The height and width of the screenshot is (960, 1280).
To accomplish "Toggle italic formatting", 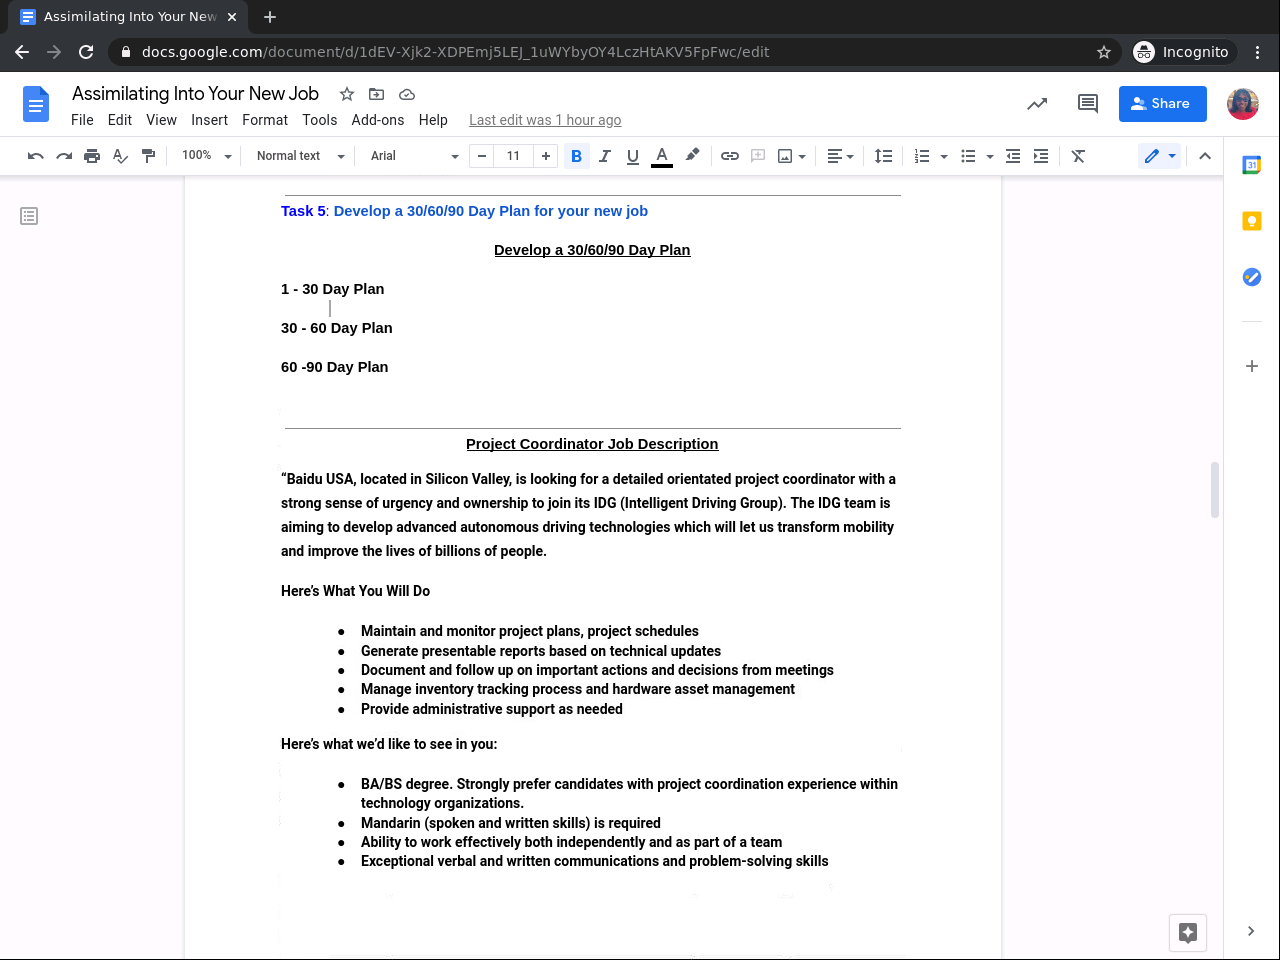I will point(604,156).
